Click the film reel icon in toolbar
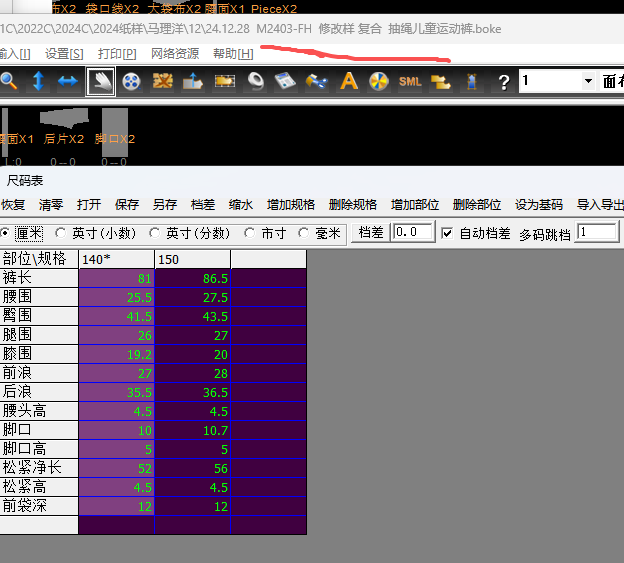The height and width of the screenshot is (563, 624). click(x=131, y=81)
